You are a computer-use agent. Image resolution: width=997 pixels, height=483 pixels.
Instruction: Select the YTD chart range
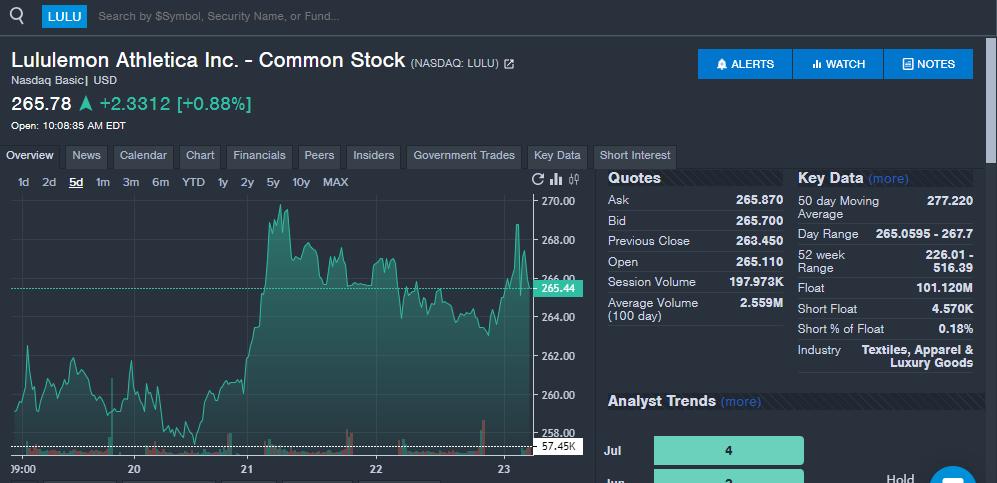pyautogui.click(x=193, y=182)
